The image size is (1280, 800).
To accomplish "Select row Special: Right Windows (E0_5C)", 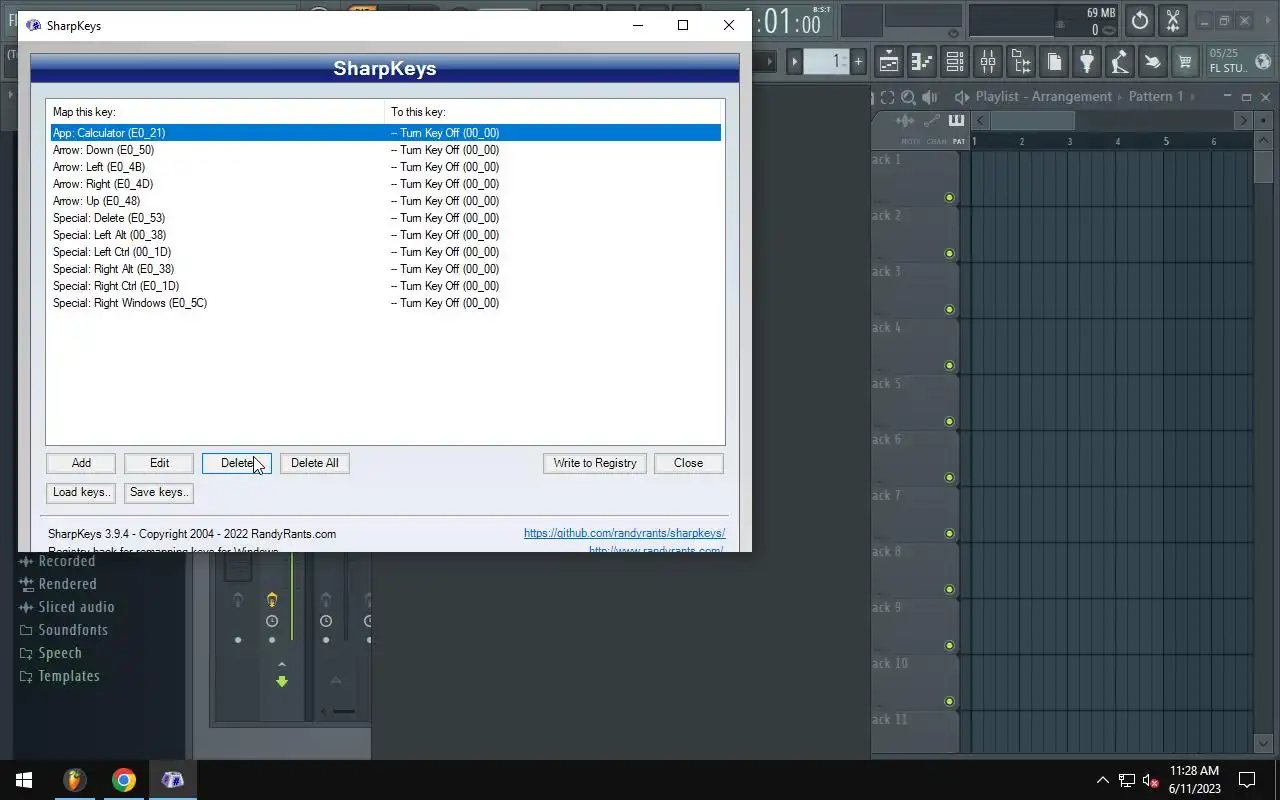I will point(385,303).
